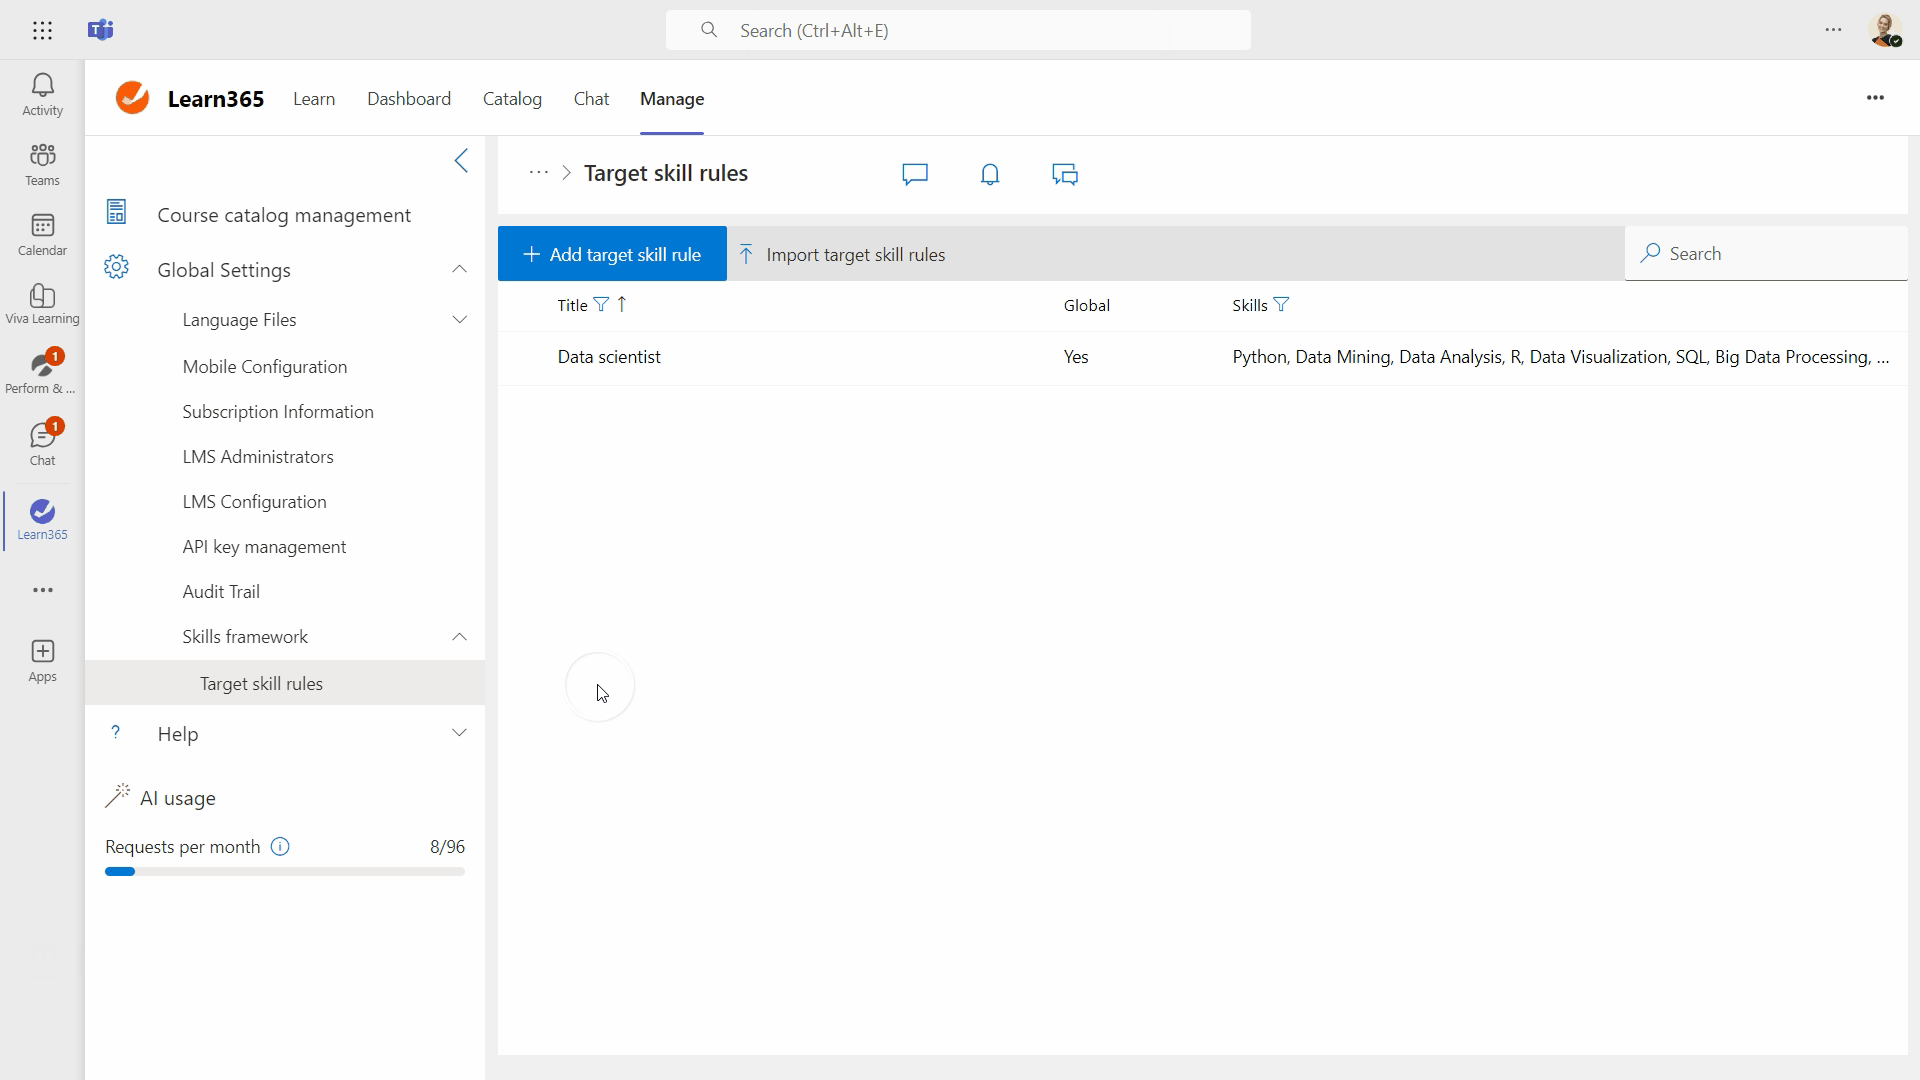Expand the Language Files submenu

[459, 320]
